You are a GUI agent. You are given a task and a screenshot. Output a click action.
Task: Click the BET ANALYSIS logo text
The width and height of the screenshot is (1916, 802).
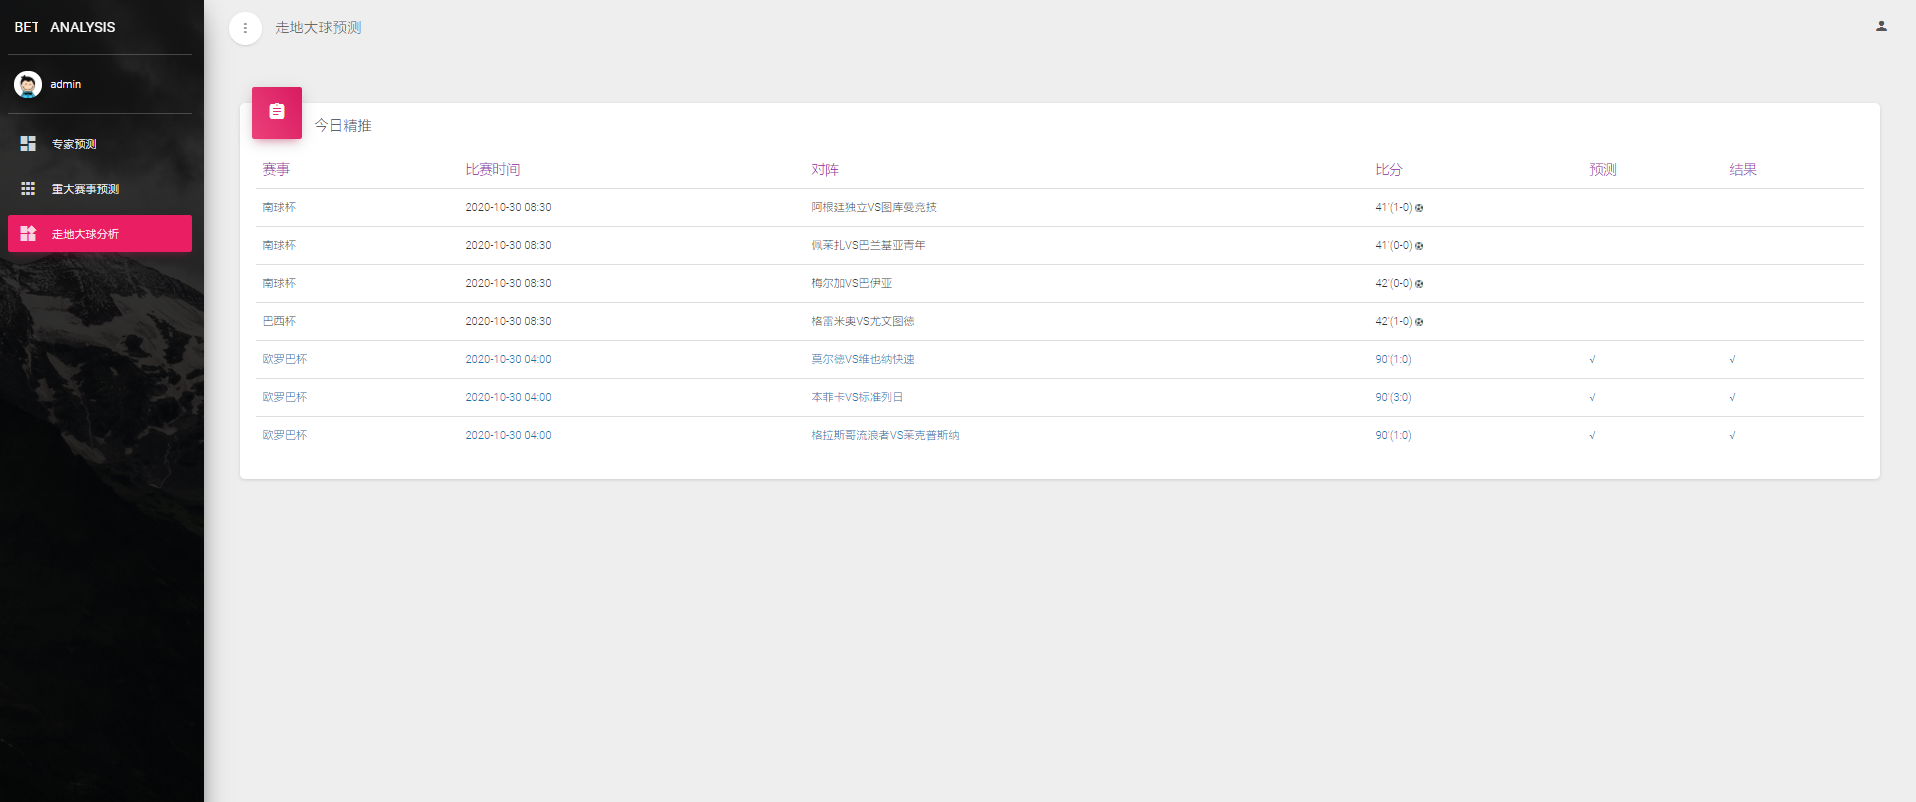click(65, 27)
